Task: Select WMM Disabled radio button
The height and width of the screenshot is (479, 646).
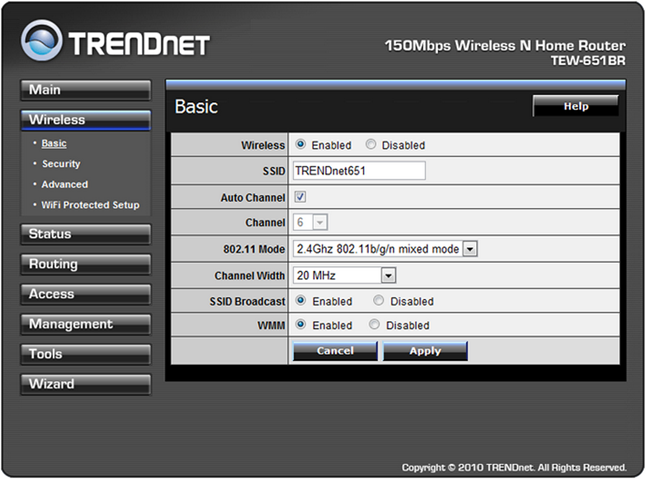Action: [x=374, y=325]
